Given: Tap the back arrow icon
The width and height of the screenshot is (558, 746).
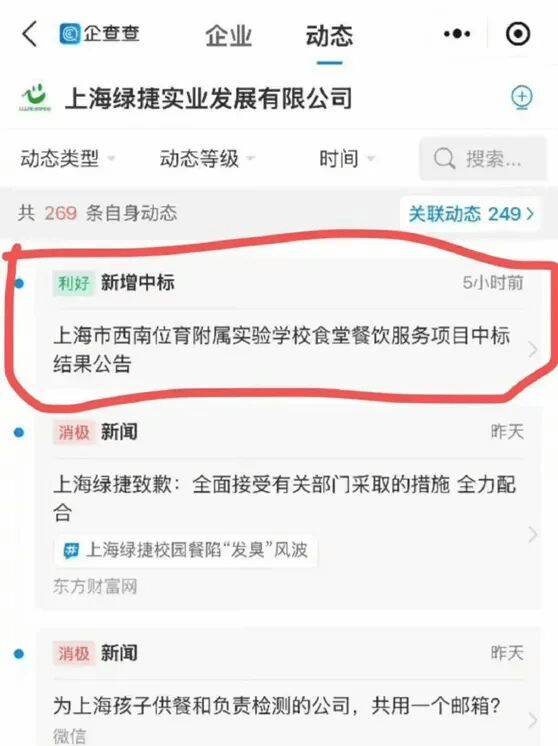Looking at the screenshot, I should coord(29,34).
